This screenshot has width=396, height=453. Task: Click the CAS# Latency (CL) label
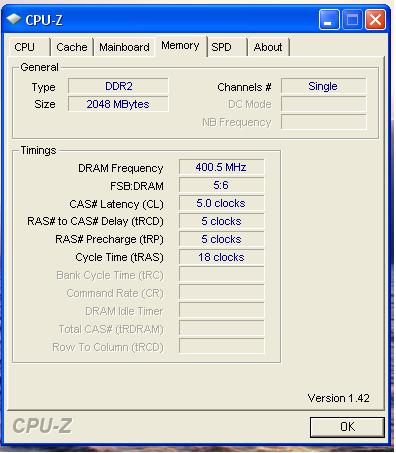click(116, 204)
